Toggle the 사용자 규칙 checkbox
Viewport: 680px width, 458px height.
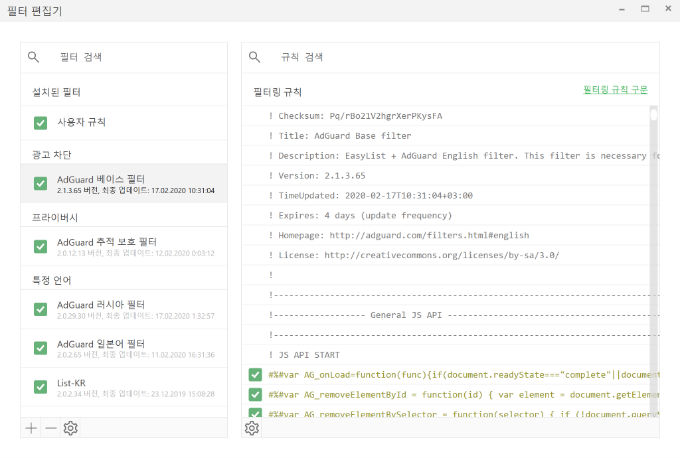point(40,123)
